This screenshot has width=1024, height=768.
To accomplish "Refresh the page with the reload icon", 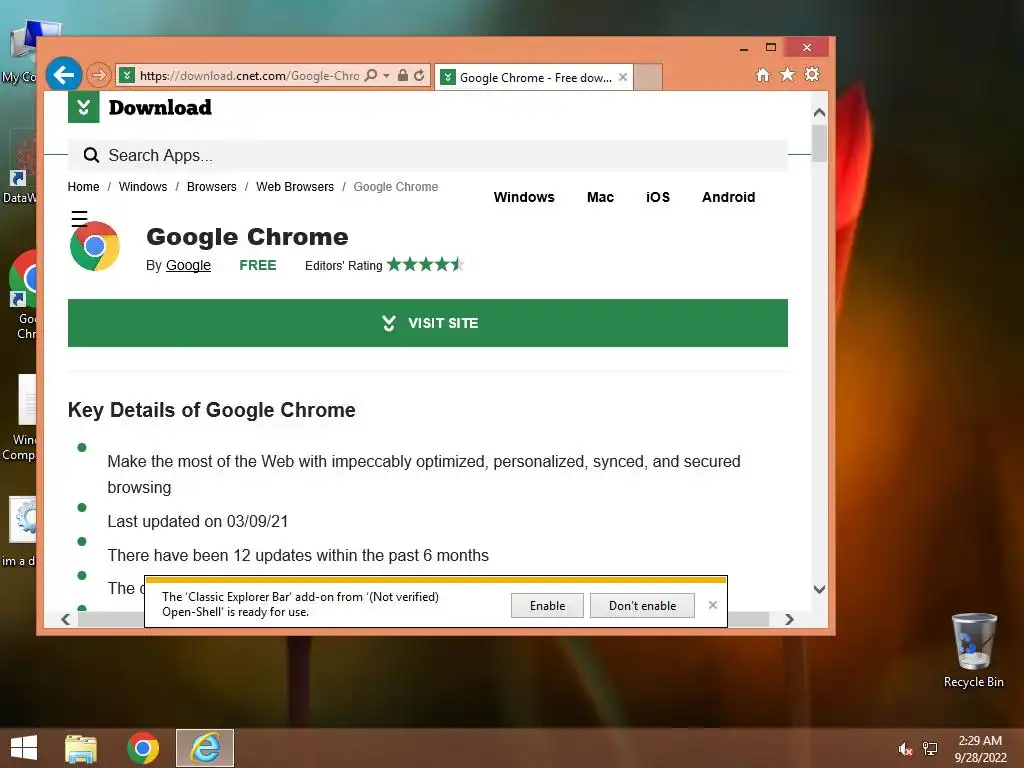I will tap(419, 75).
